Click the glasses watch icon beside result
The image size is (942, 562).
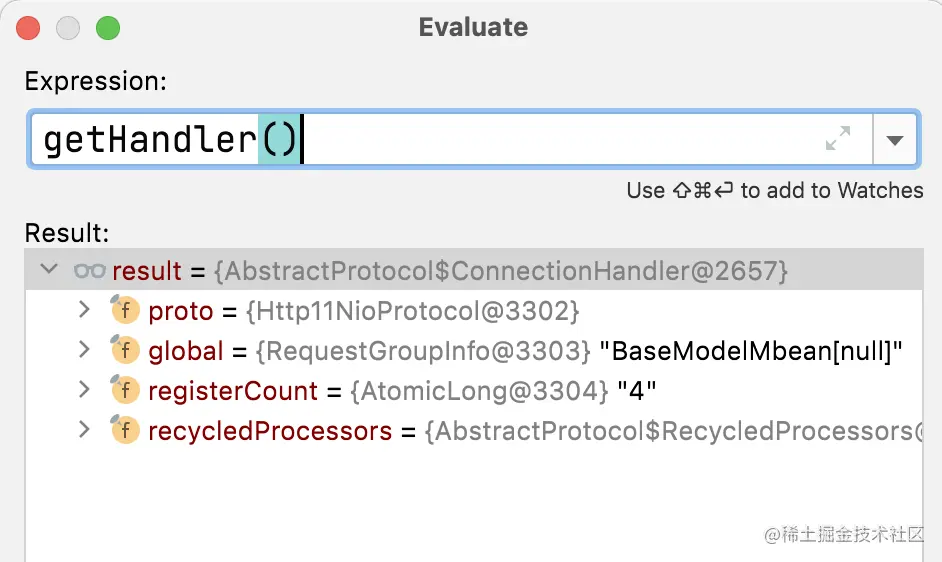tap(90, 271)
